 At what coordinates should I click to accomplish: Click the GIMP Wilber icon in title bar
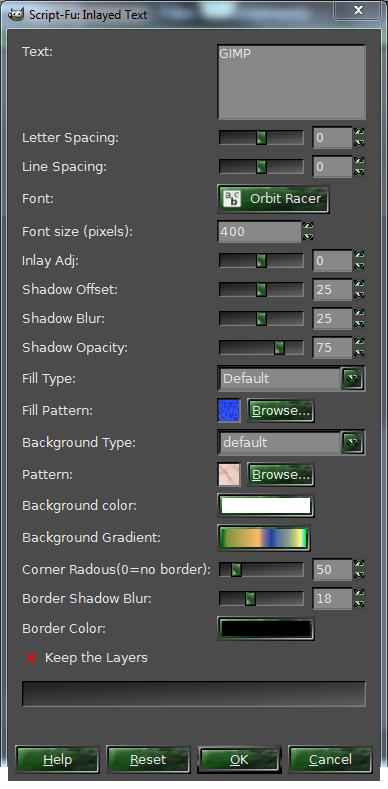click(16, 14)
